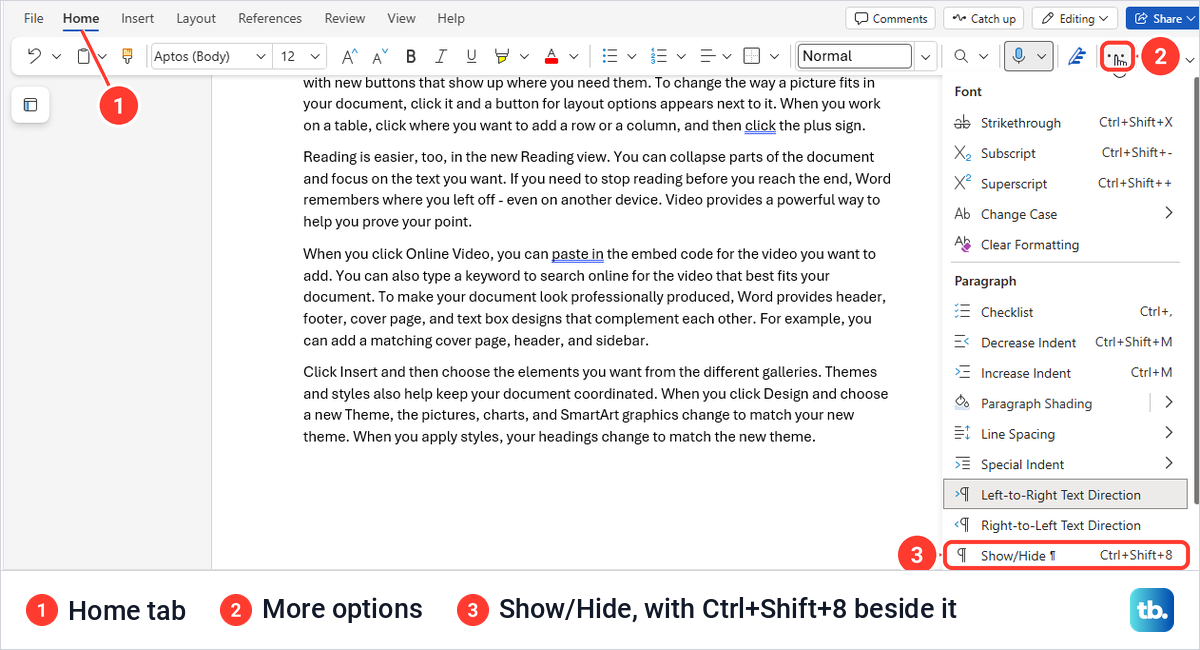Open the Help tab
This screenshot has height=650, width=1200.
tap(451, 18)
